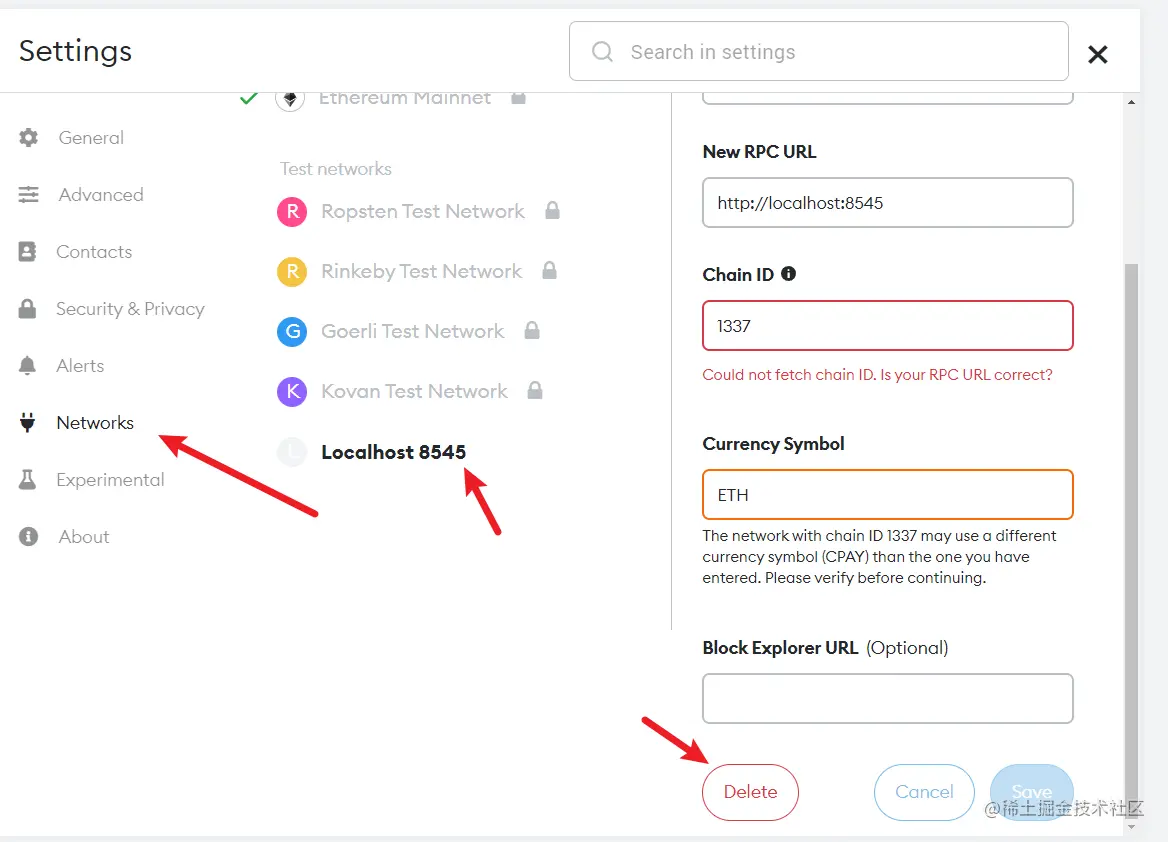The width and height of the screenshot is (1168, 842).
Task: Open Advanced settings sliders icon
Action: click(28, 194)
